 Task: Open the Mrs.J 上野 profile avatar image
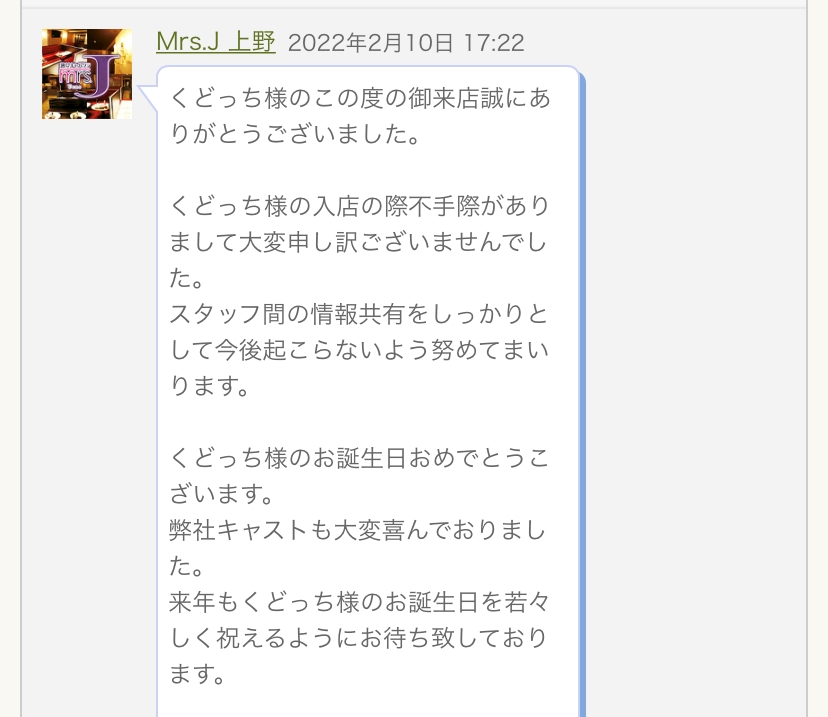[x=87, y=74]
